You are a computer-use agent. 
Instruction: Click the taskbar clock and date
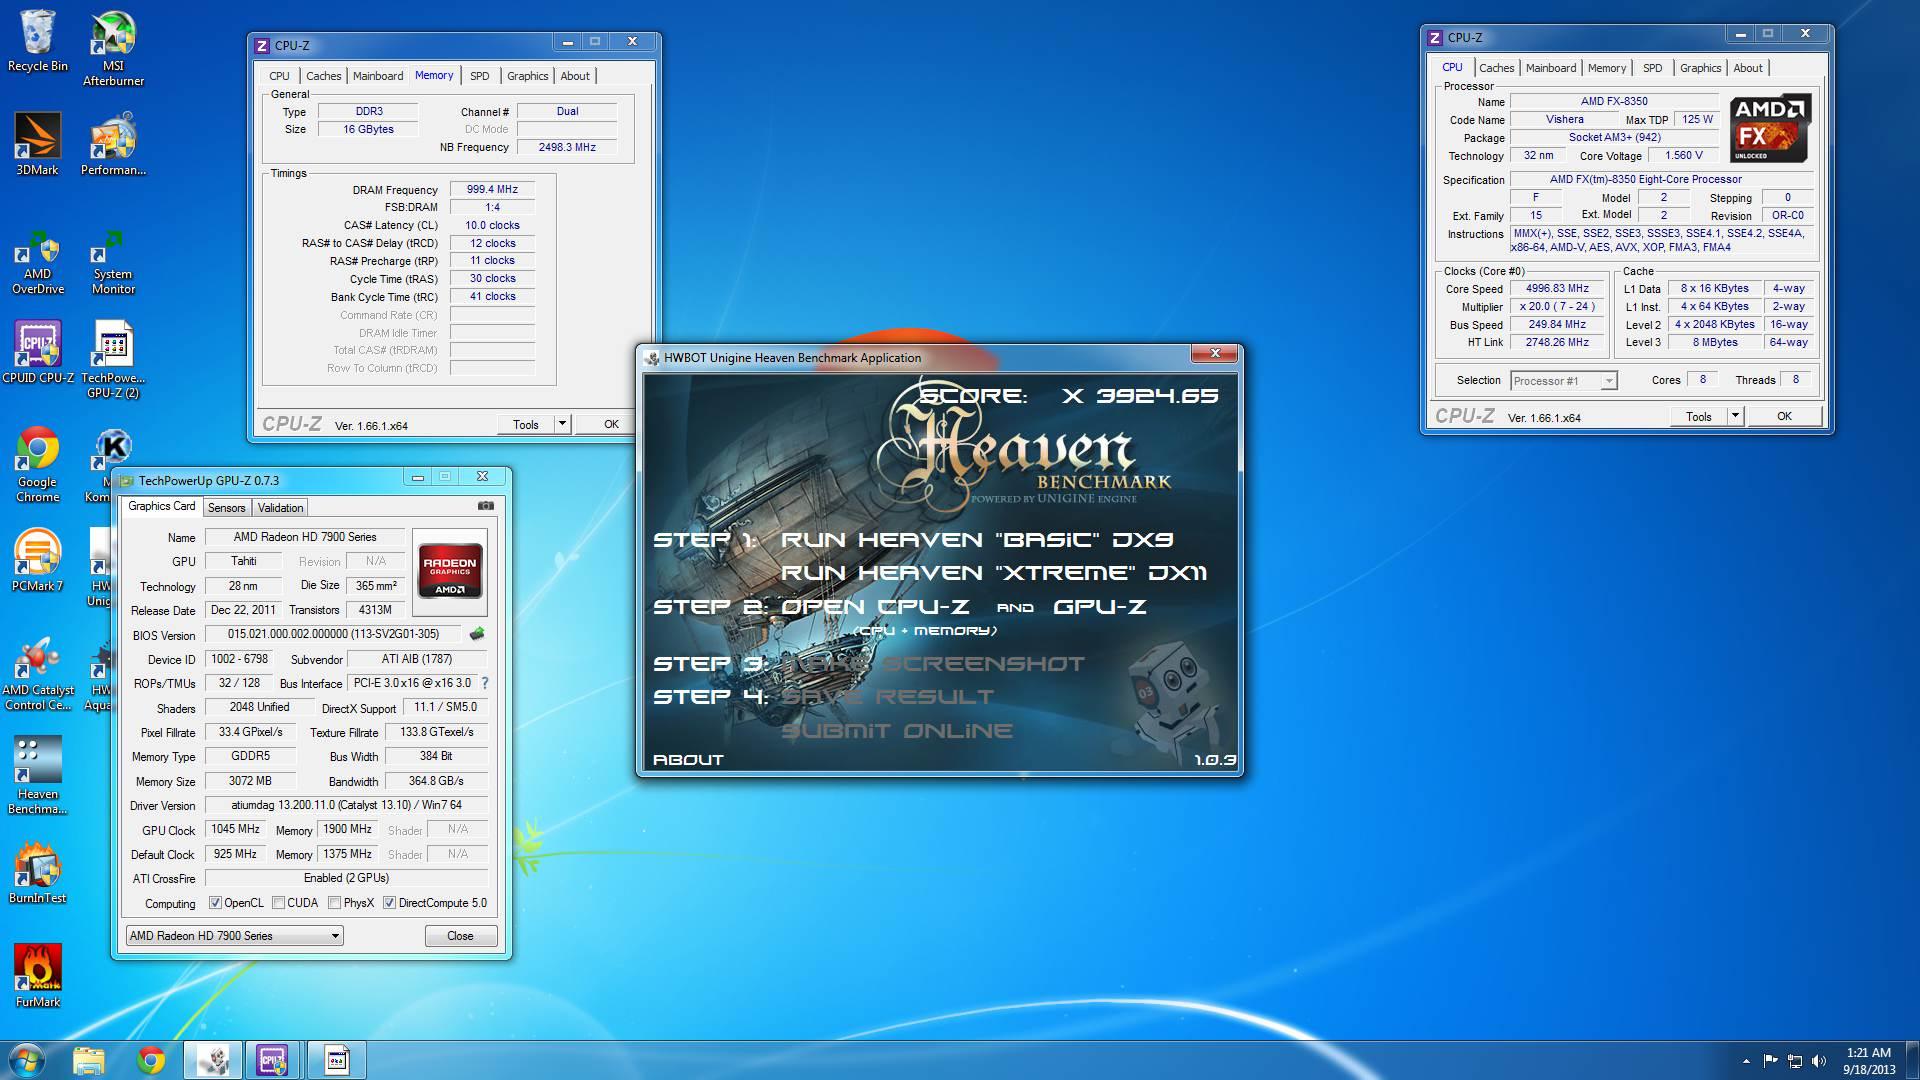click(x=1868, y=1061)
